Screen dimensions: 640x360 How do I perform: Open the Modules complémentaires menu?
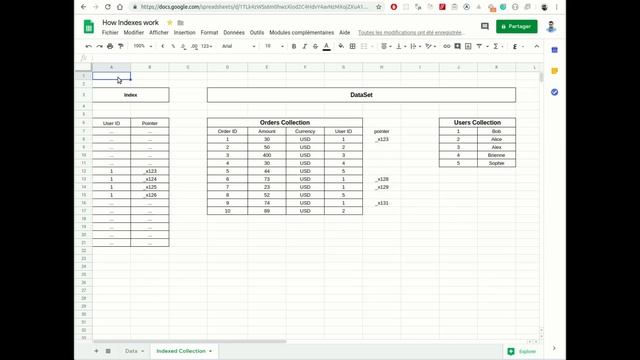[301, 33]
